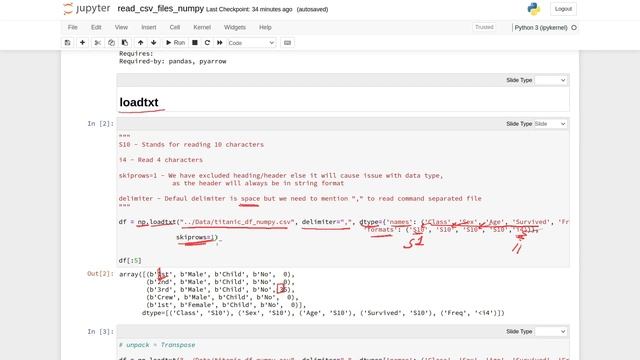Open the Insert menu
This screenshot has width=640, height=360.
[x=149, y=27]
